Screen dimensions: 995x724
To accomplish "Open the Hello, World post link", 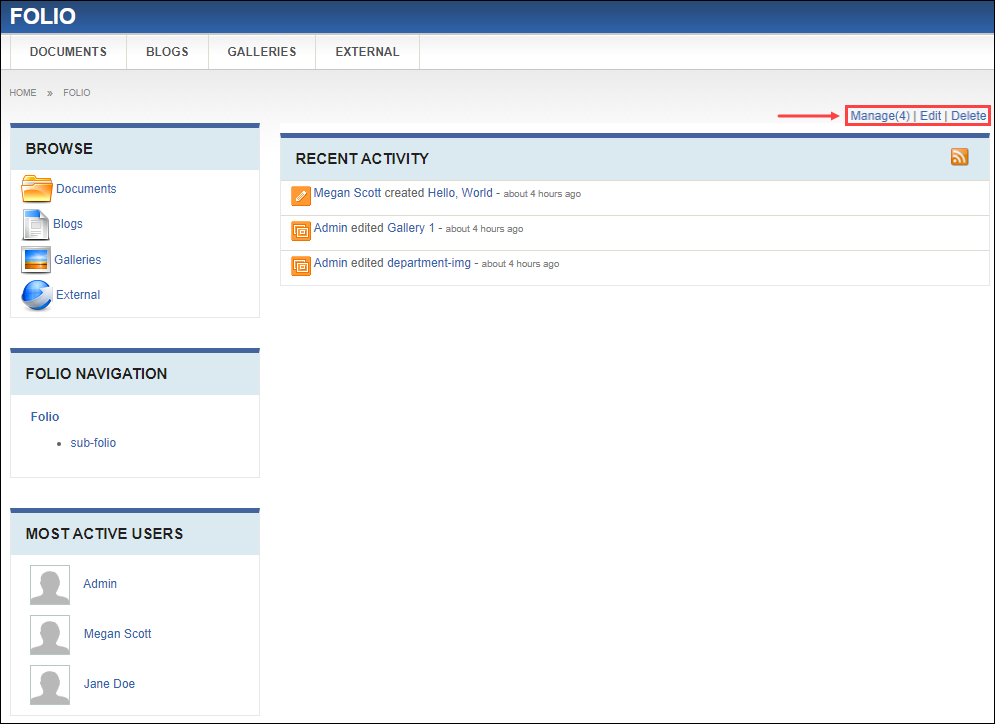I will click(x=460, y=193).
